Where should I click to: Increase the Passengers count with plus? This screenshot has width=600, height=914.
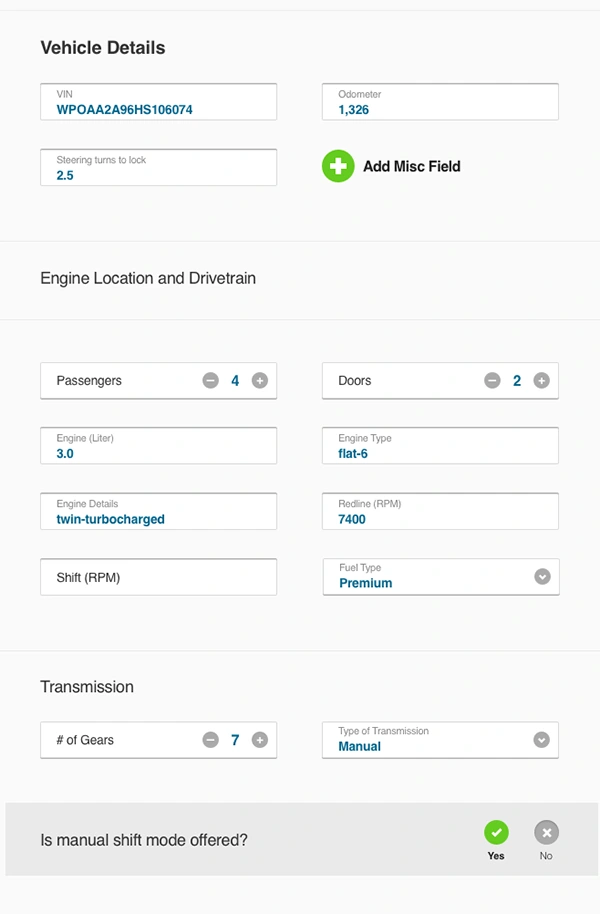pyautogui.click(x=260, y=381)
